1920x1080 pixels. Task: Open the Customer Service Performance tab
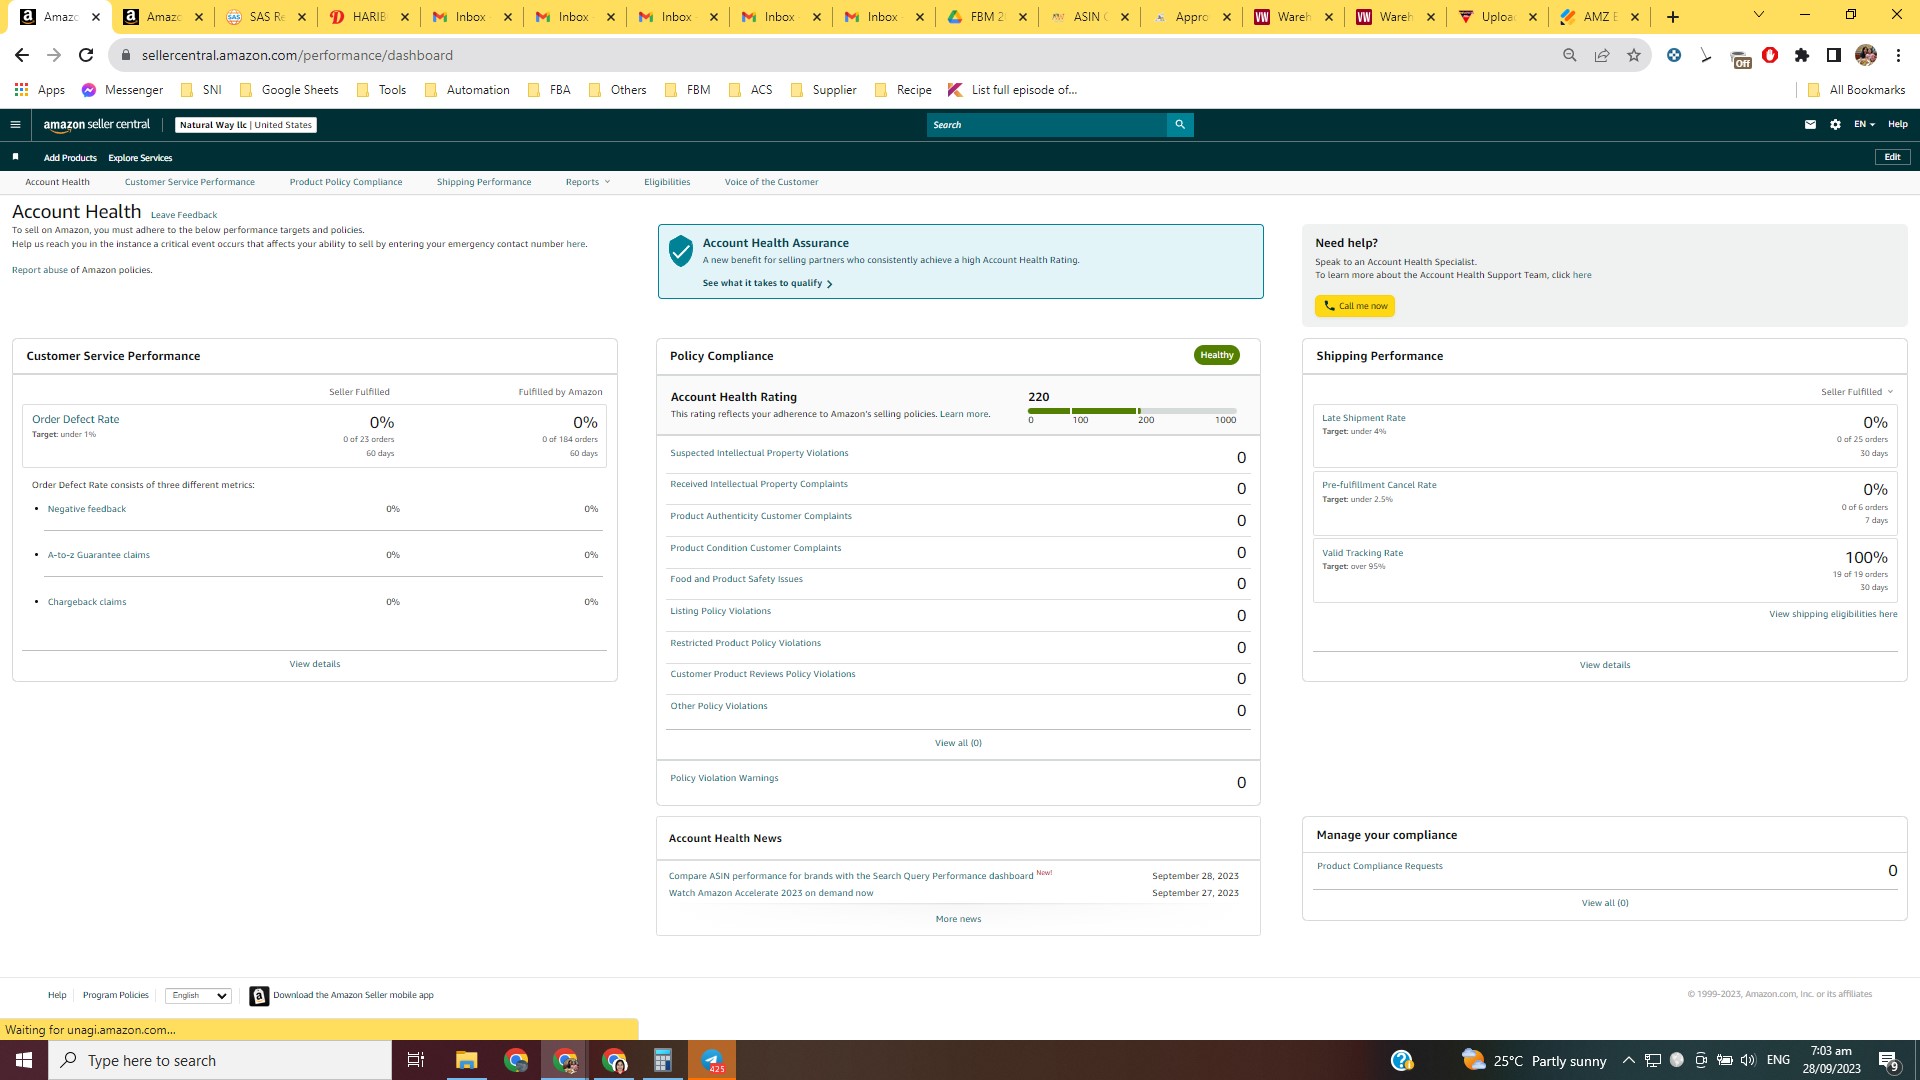(190, 182)
